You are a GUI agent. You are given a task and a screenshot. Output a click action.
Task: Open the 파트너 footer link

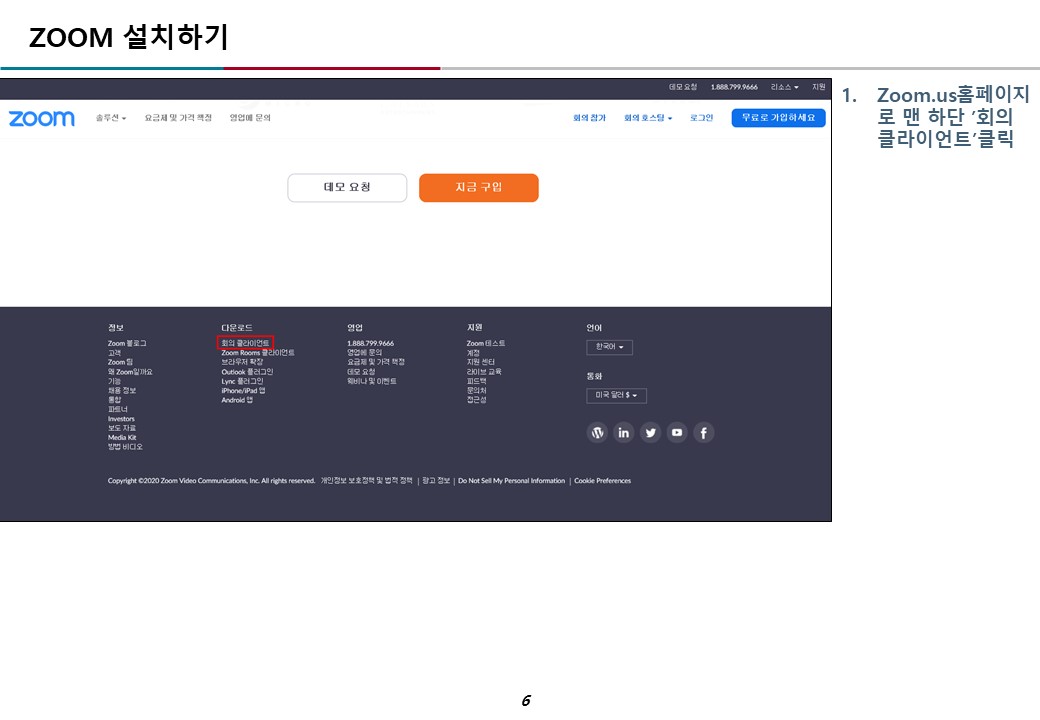[x=118, y=409]
